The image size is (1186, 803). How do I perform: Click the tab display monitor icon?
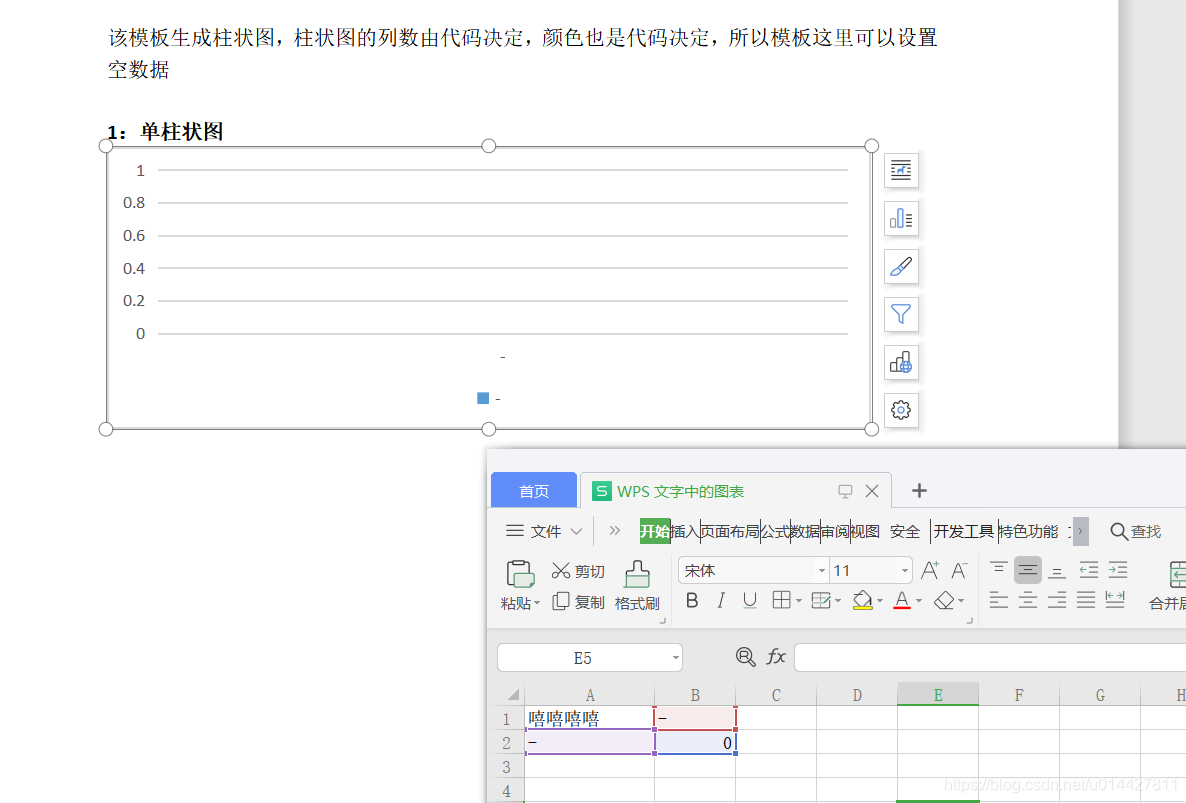coord(845,491)
